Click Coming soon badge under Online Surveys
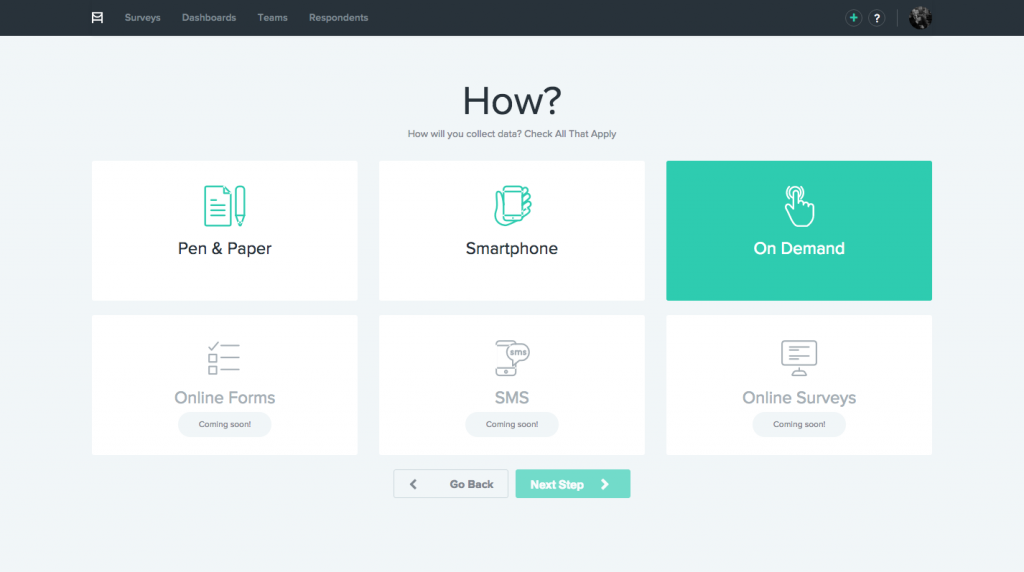Viewport: 1024px width, 572px height. (799, 424)
